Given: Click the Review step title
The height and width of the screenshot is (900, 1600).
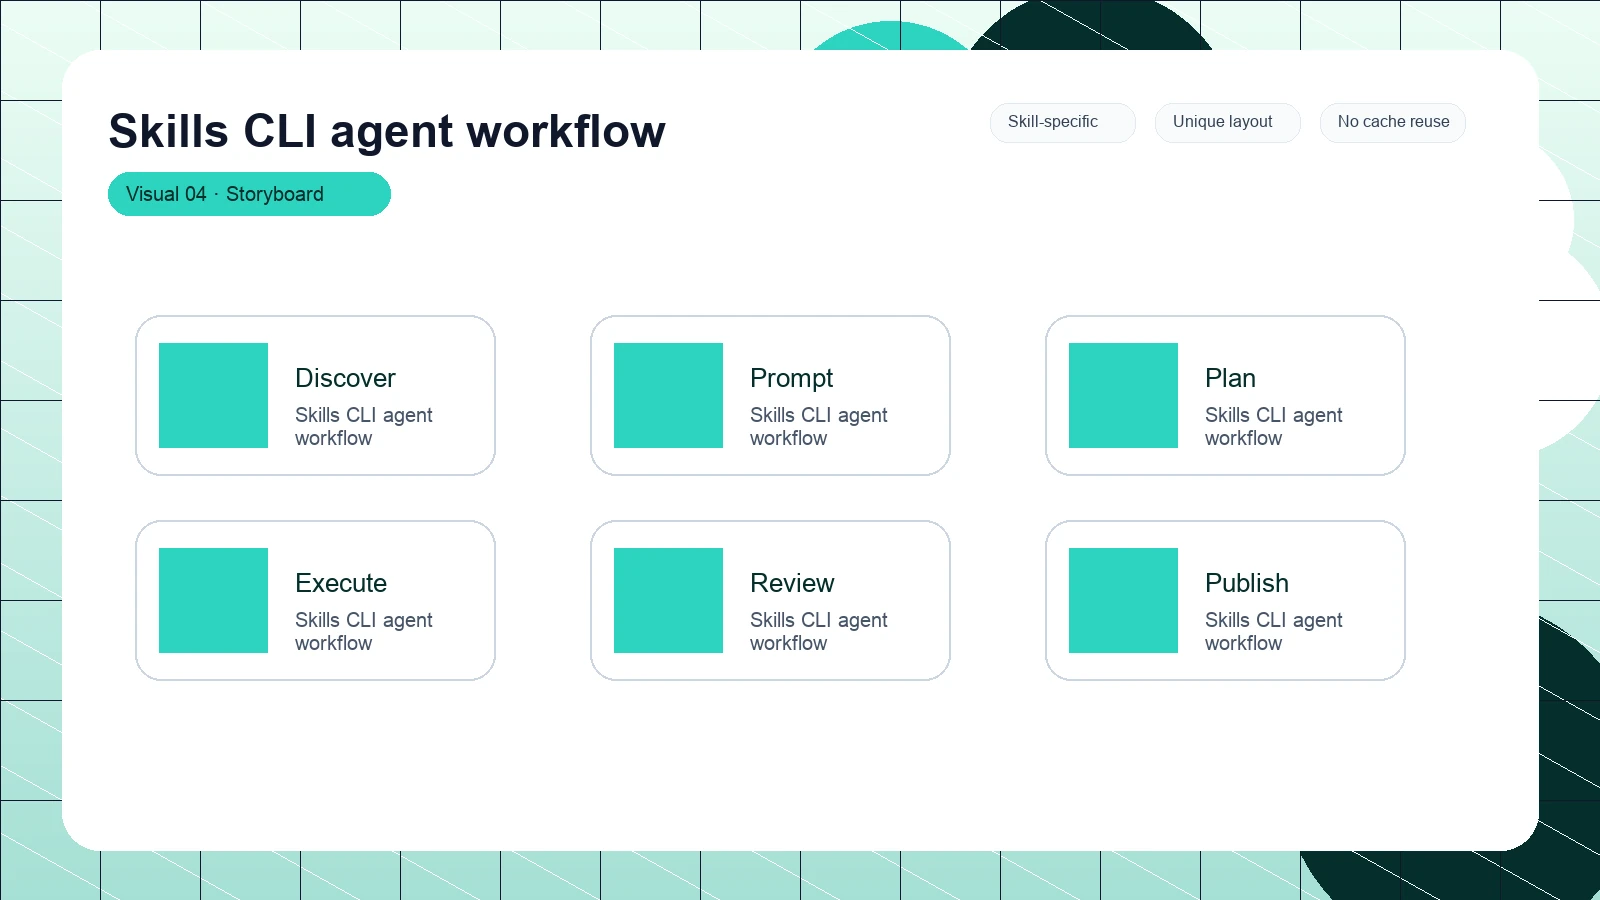Looking at the screenshot, I should point(792,583).
